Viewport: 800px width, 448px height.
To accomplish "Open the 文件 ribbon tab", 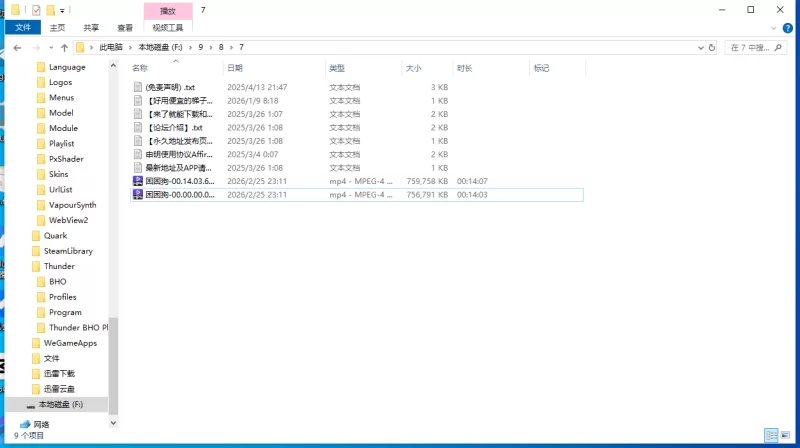I will tap(23, 28).
